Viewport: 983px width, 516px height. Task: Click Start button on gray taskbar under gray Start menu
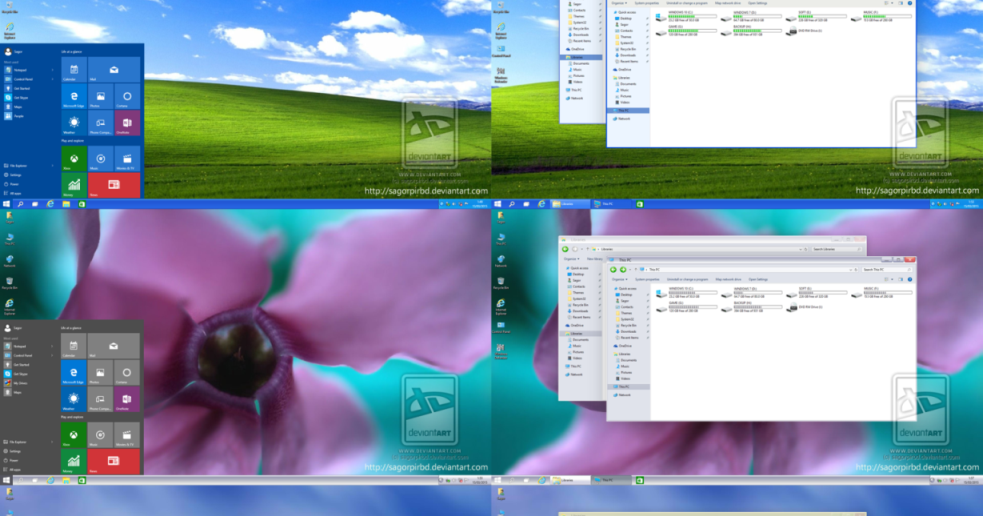pyautogui.click(x=6, y=480)
